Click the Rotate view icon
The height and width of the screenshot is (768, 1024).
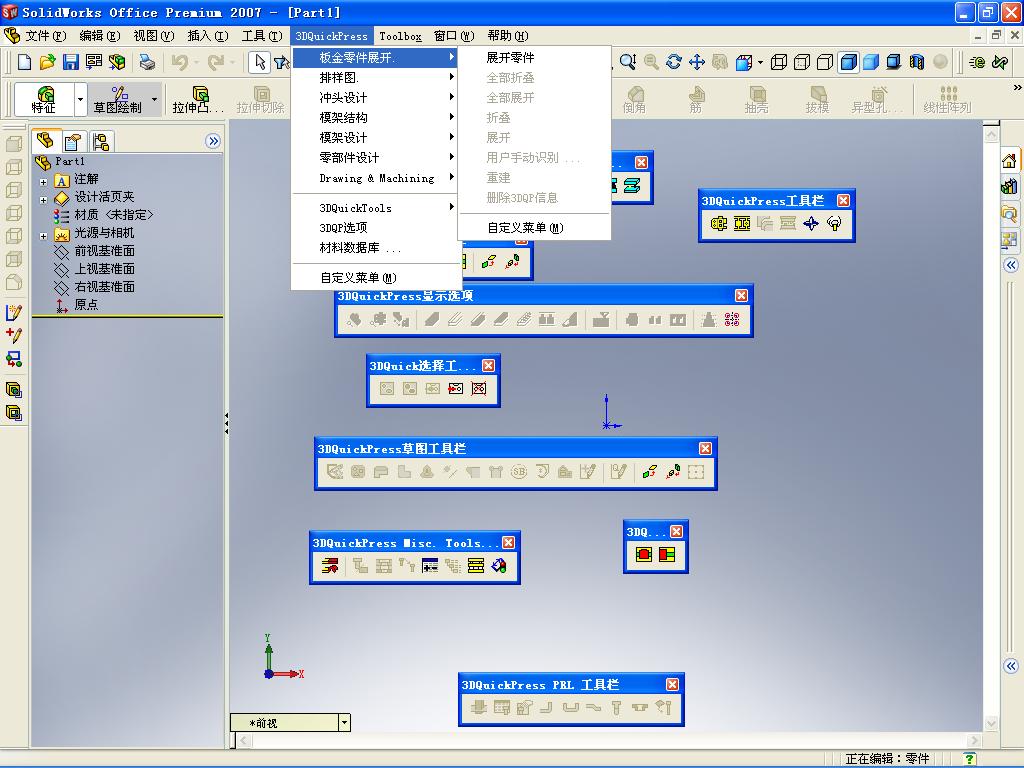coord(673,62)
